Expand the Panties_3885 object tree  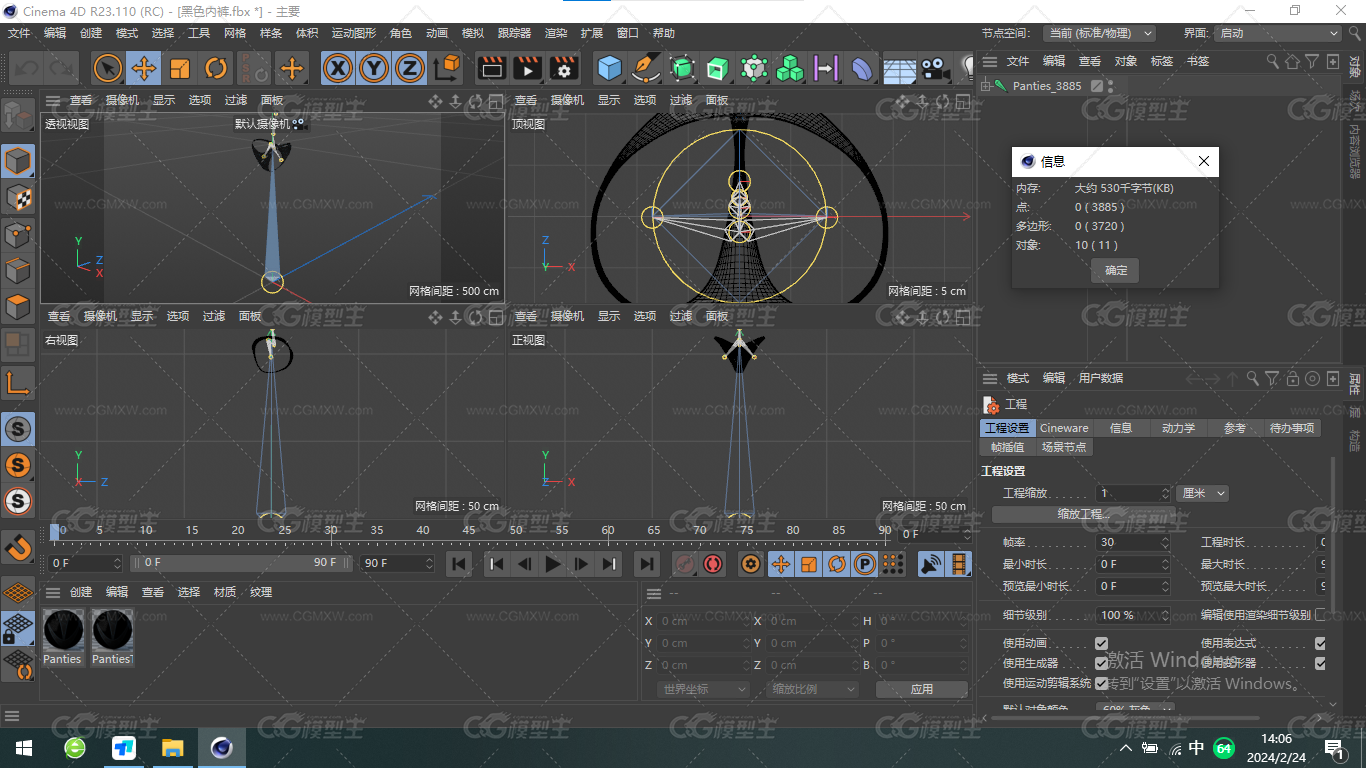[985, 86]
